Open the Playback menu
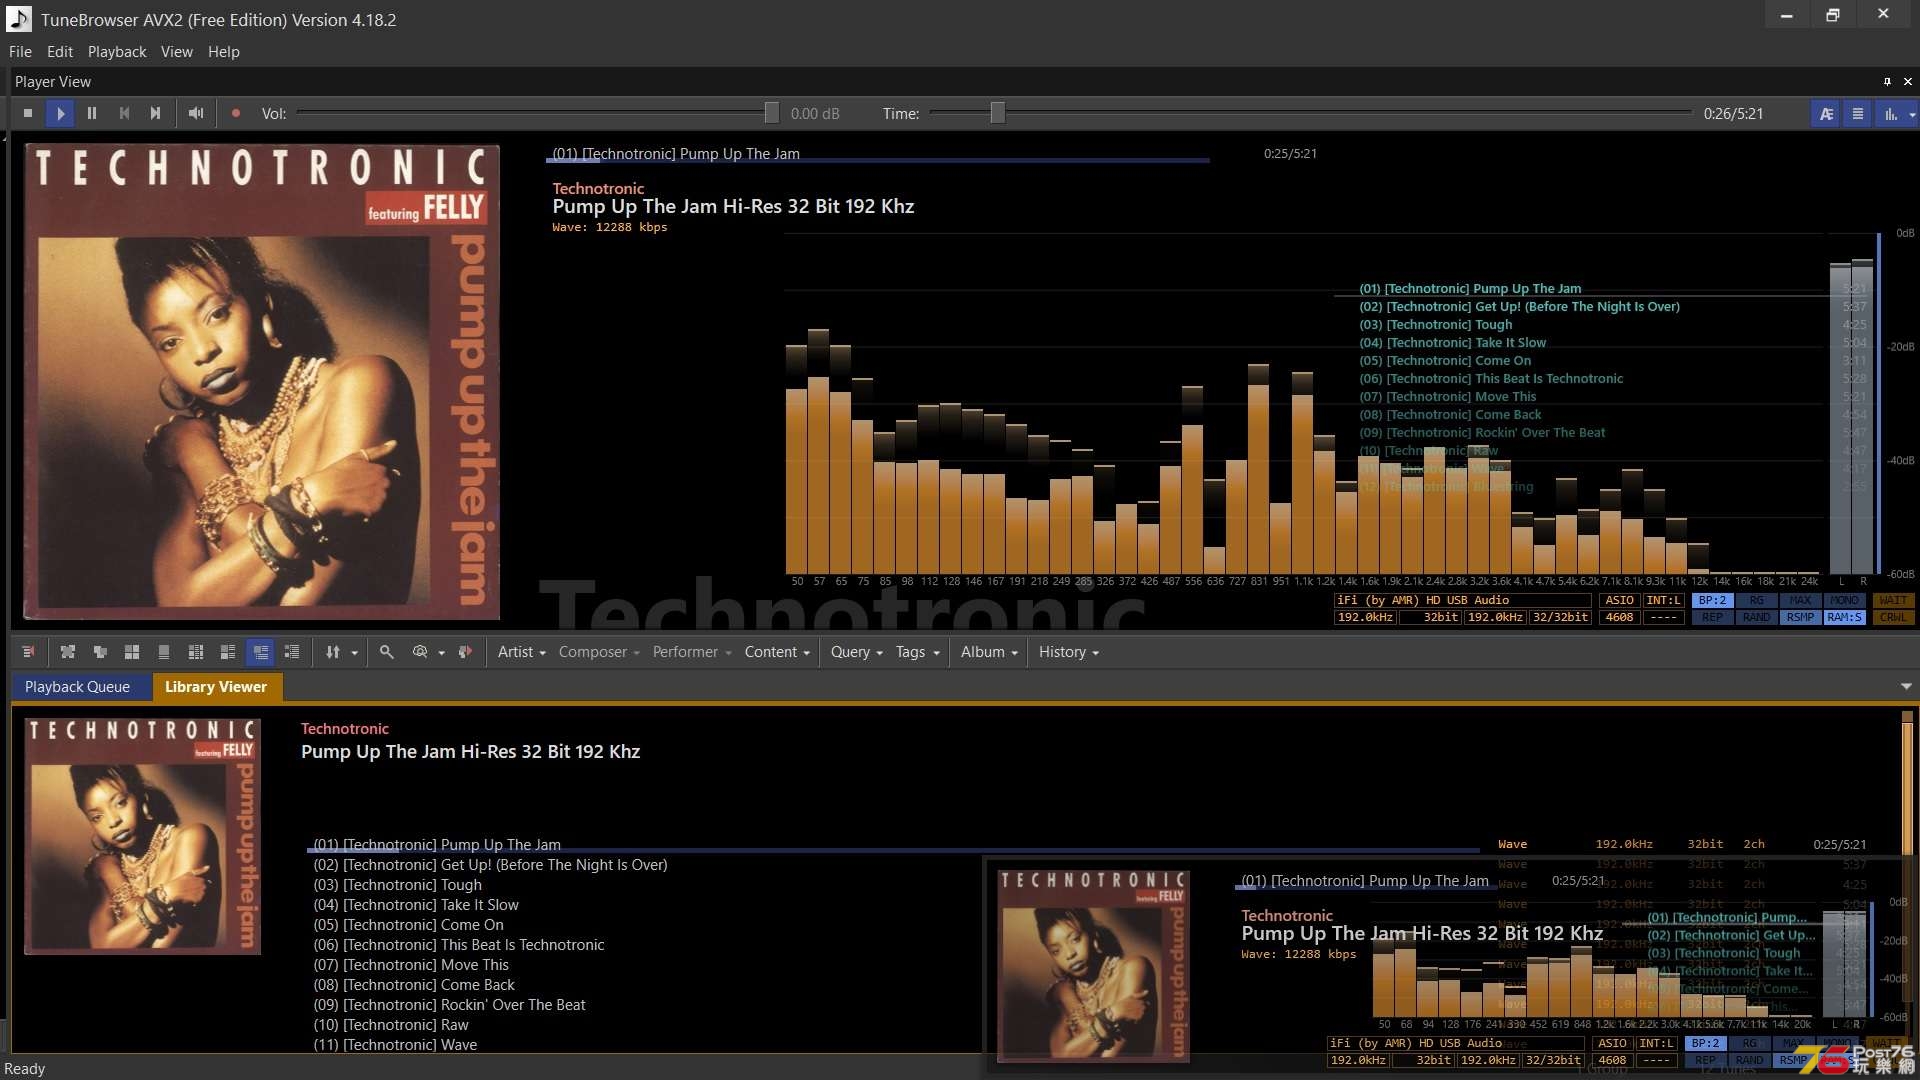This screenshot has width=1920, height=1080. click(117, 52)
